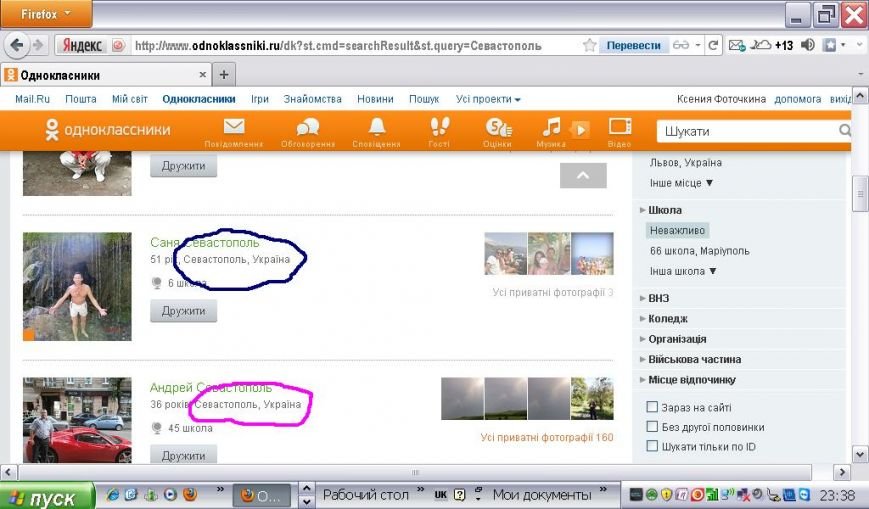
Task: Open the Обговорення chat bubbles icon
Action: coord(308,127)
